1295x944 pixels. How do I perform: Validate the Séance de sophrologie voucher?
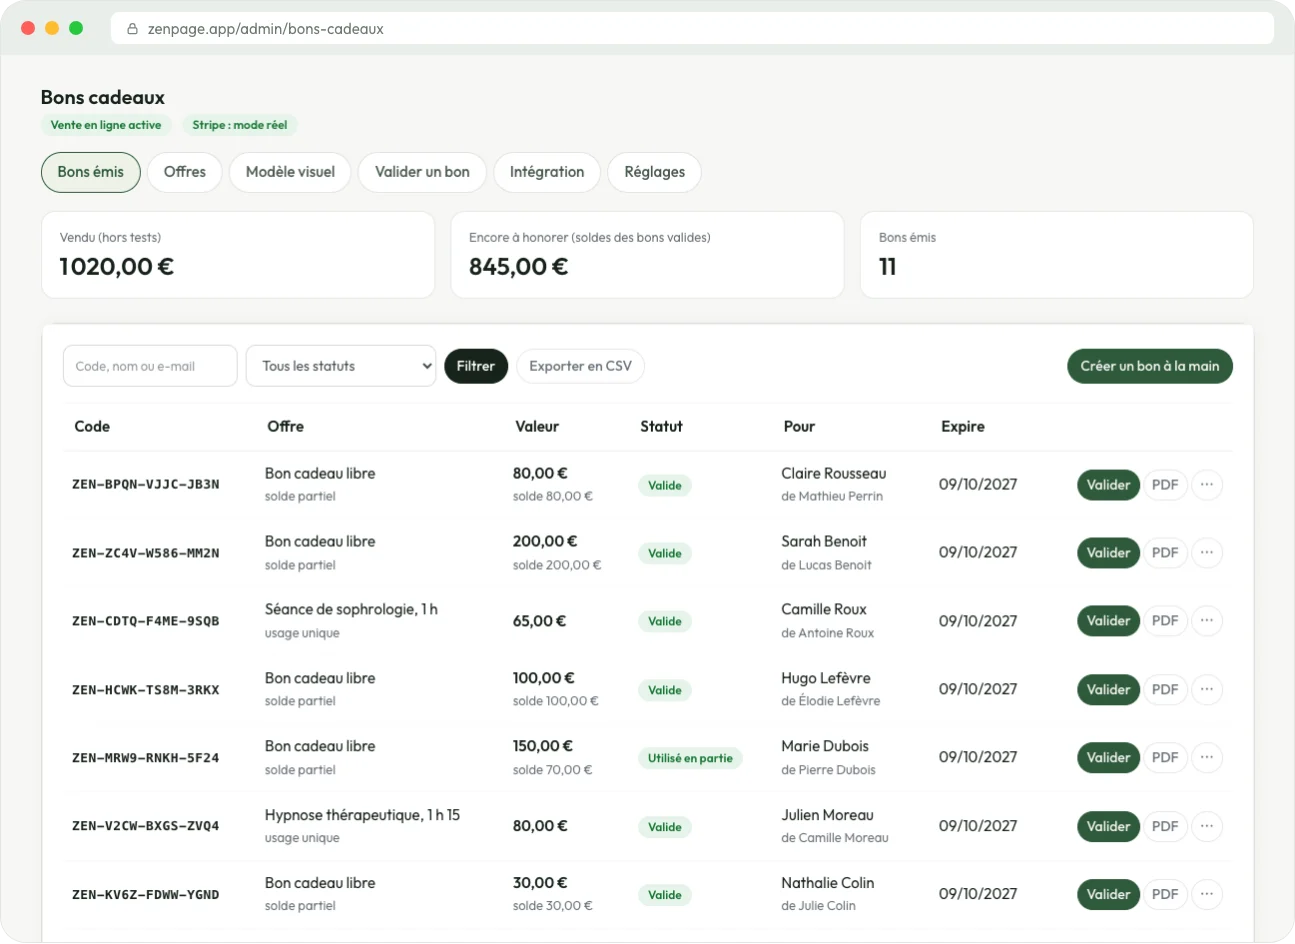pos(1108,621)
